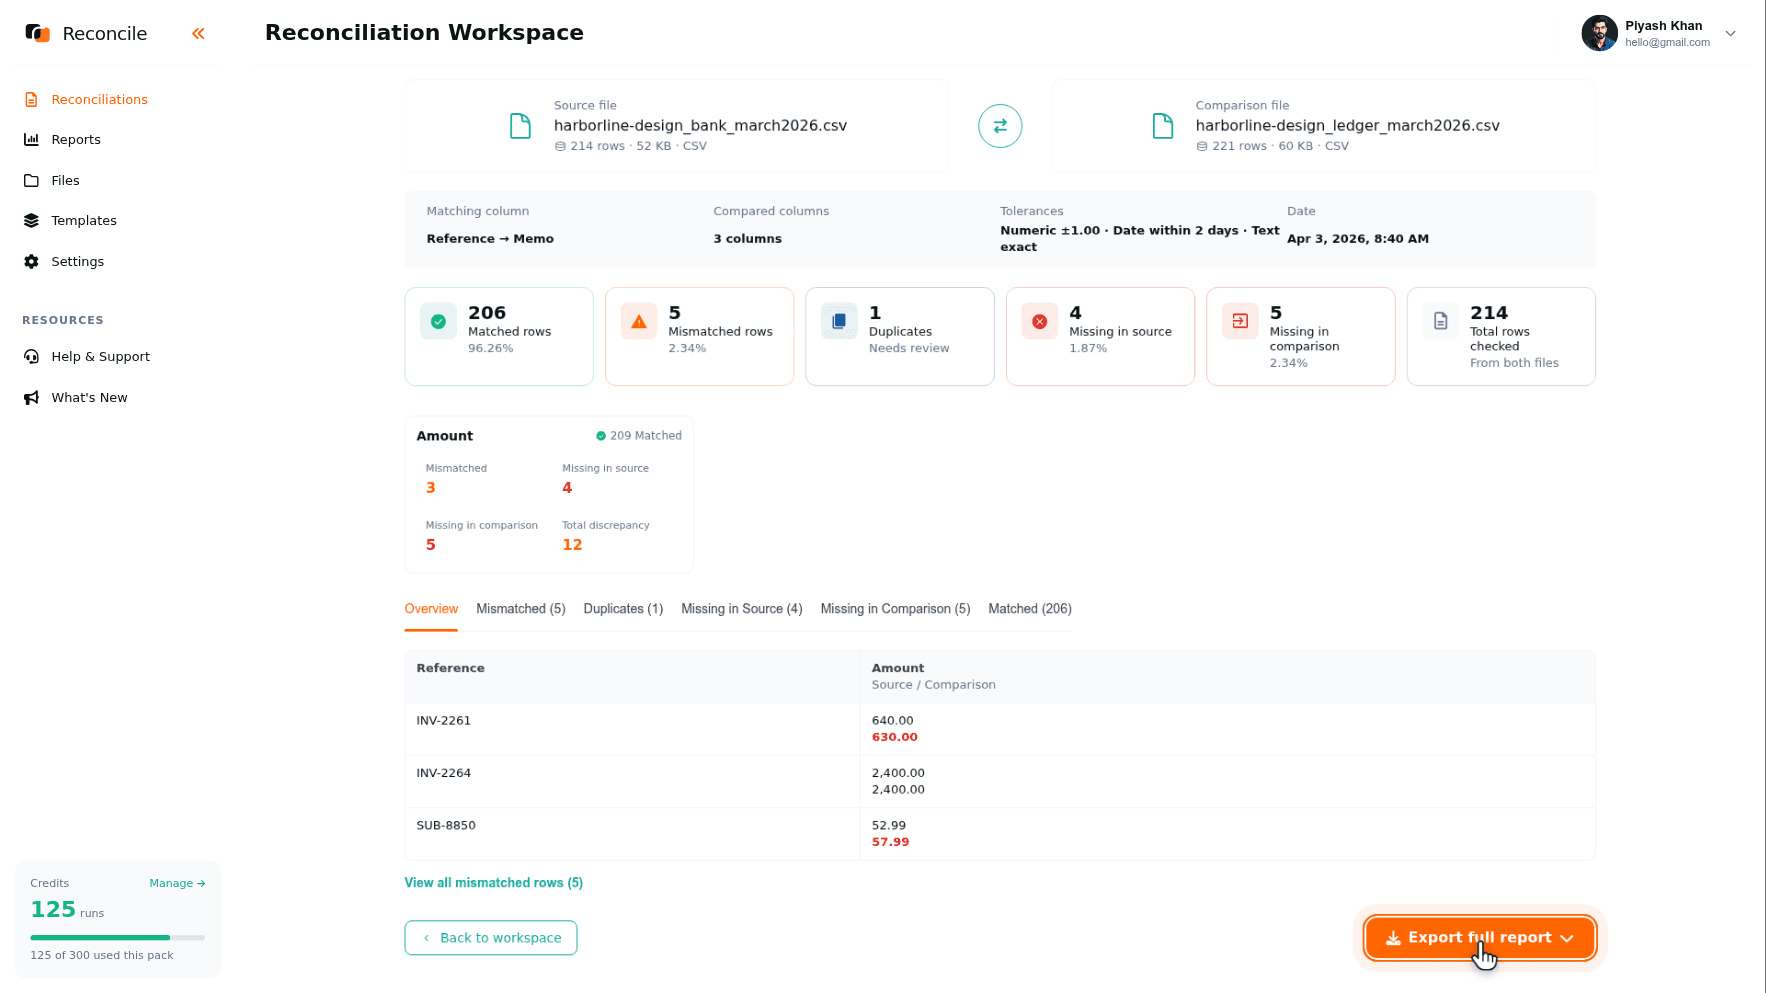Click the Reports bar chart icon

(31, 140)
